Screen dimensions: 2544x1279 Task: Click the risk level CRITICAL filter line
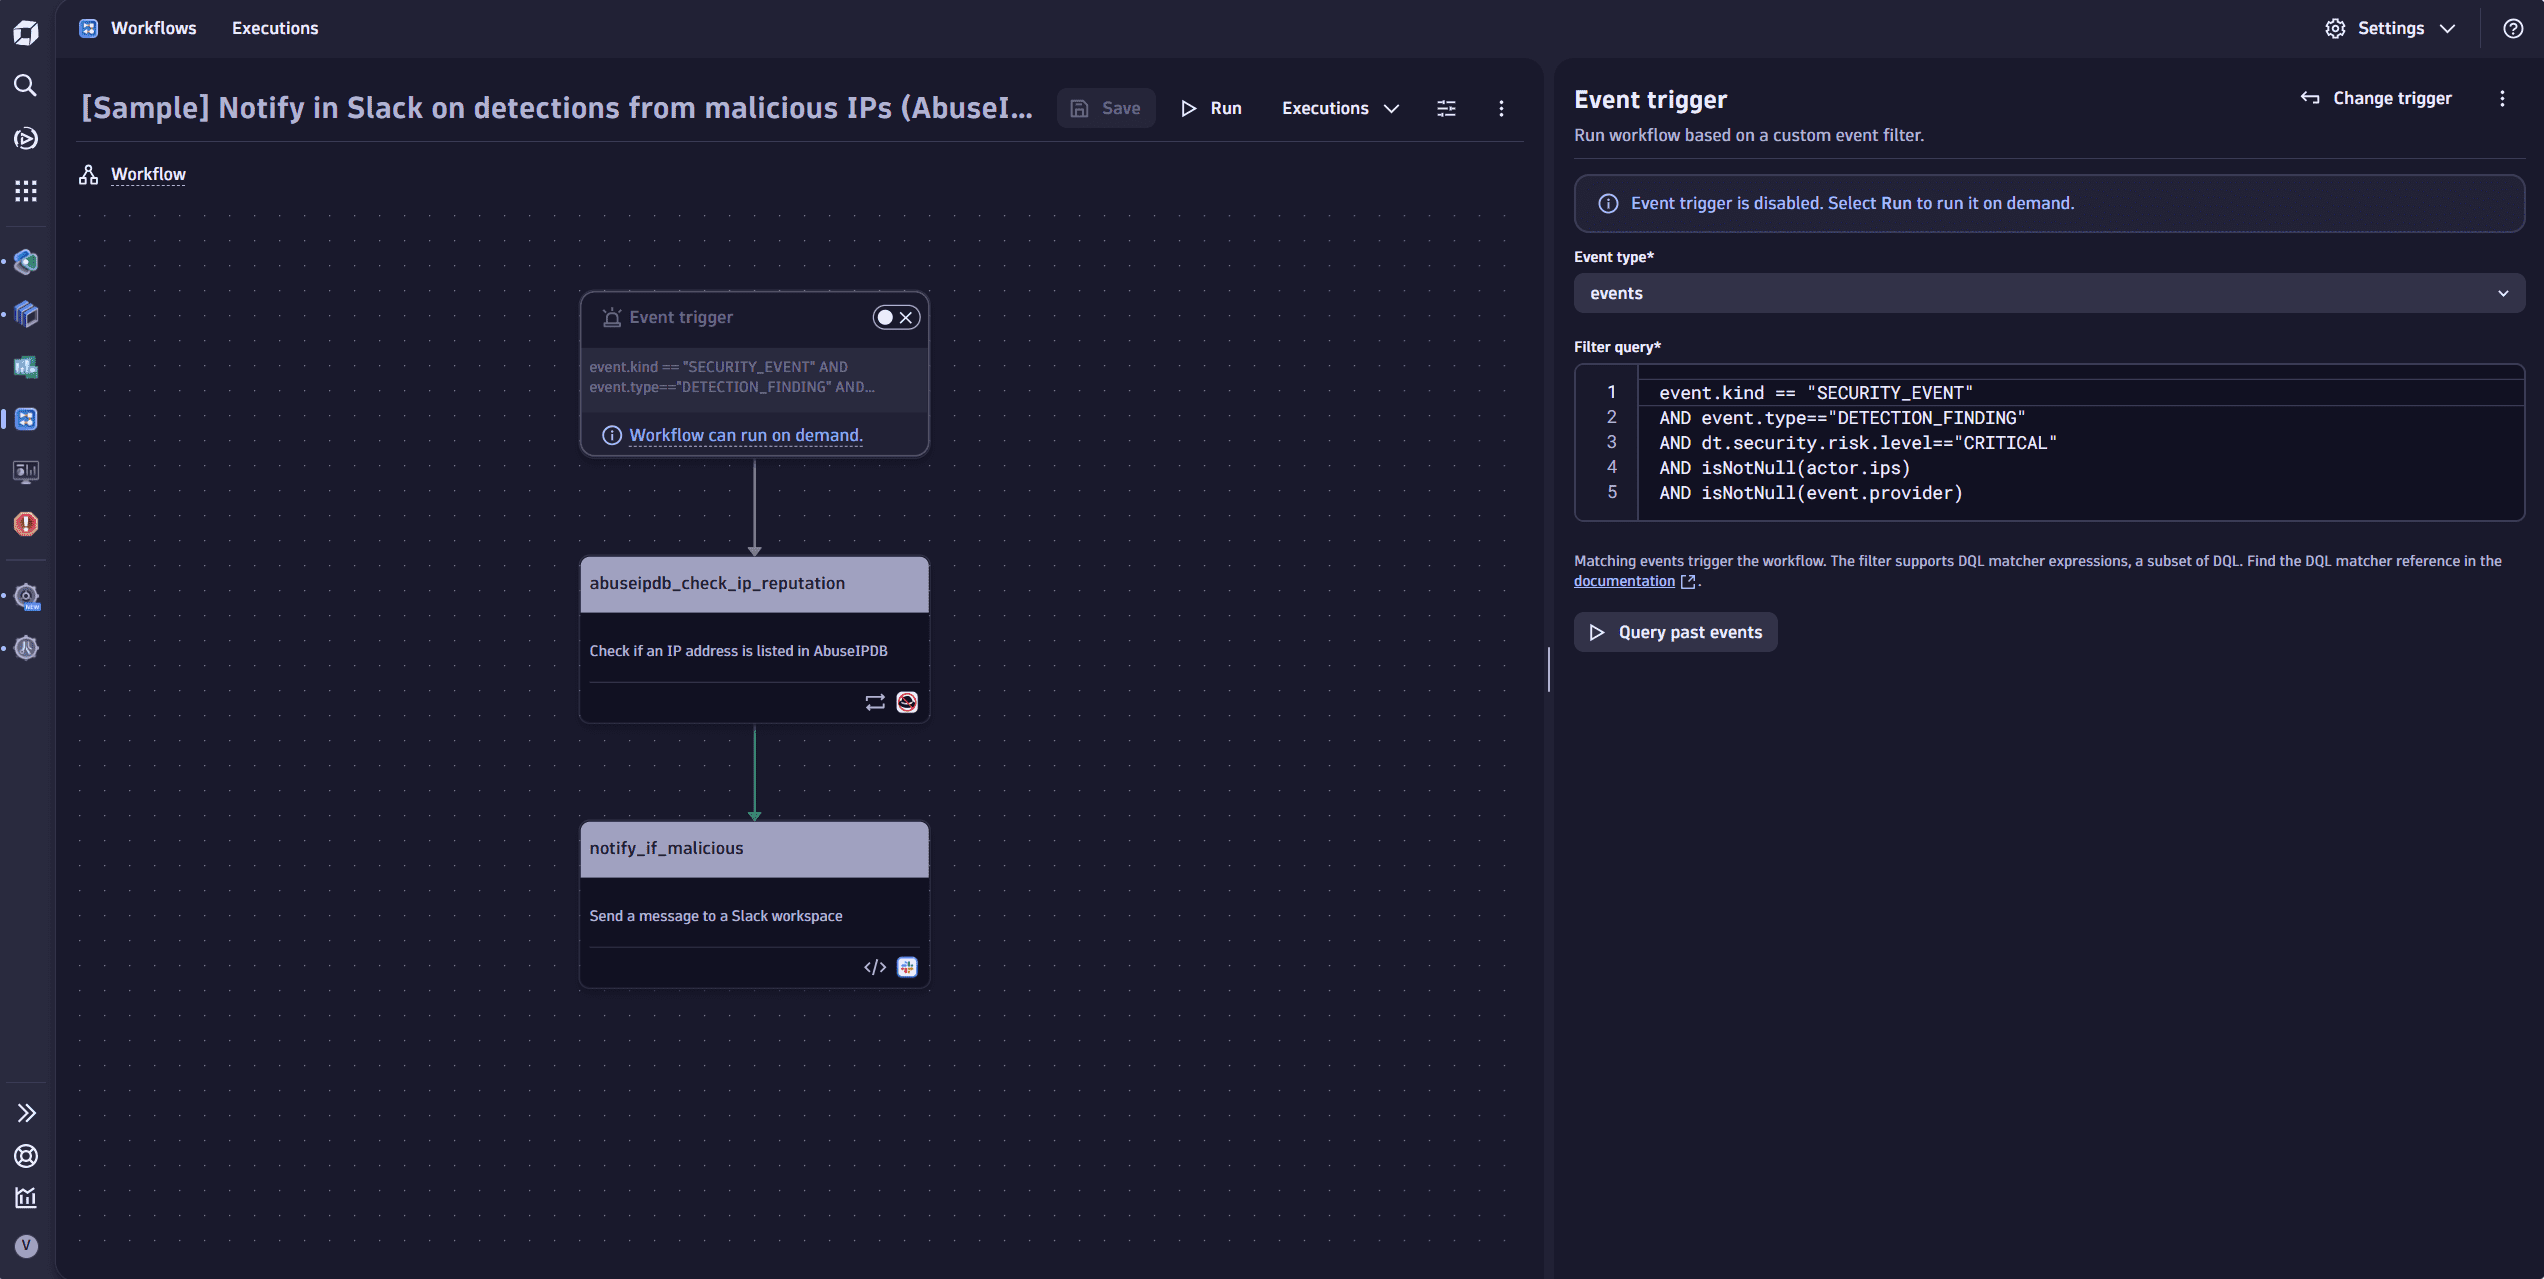pyautogui.click(x=1858, y=443)
